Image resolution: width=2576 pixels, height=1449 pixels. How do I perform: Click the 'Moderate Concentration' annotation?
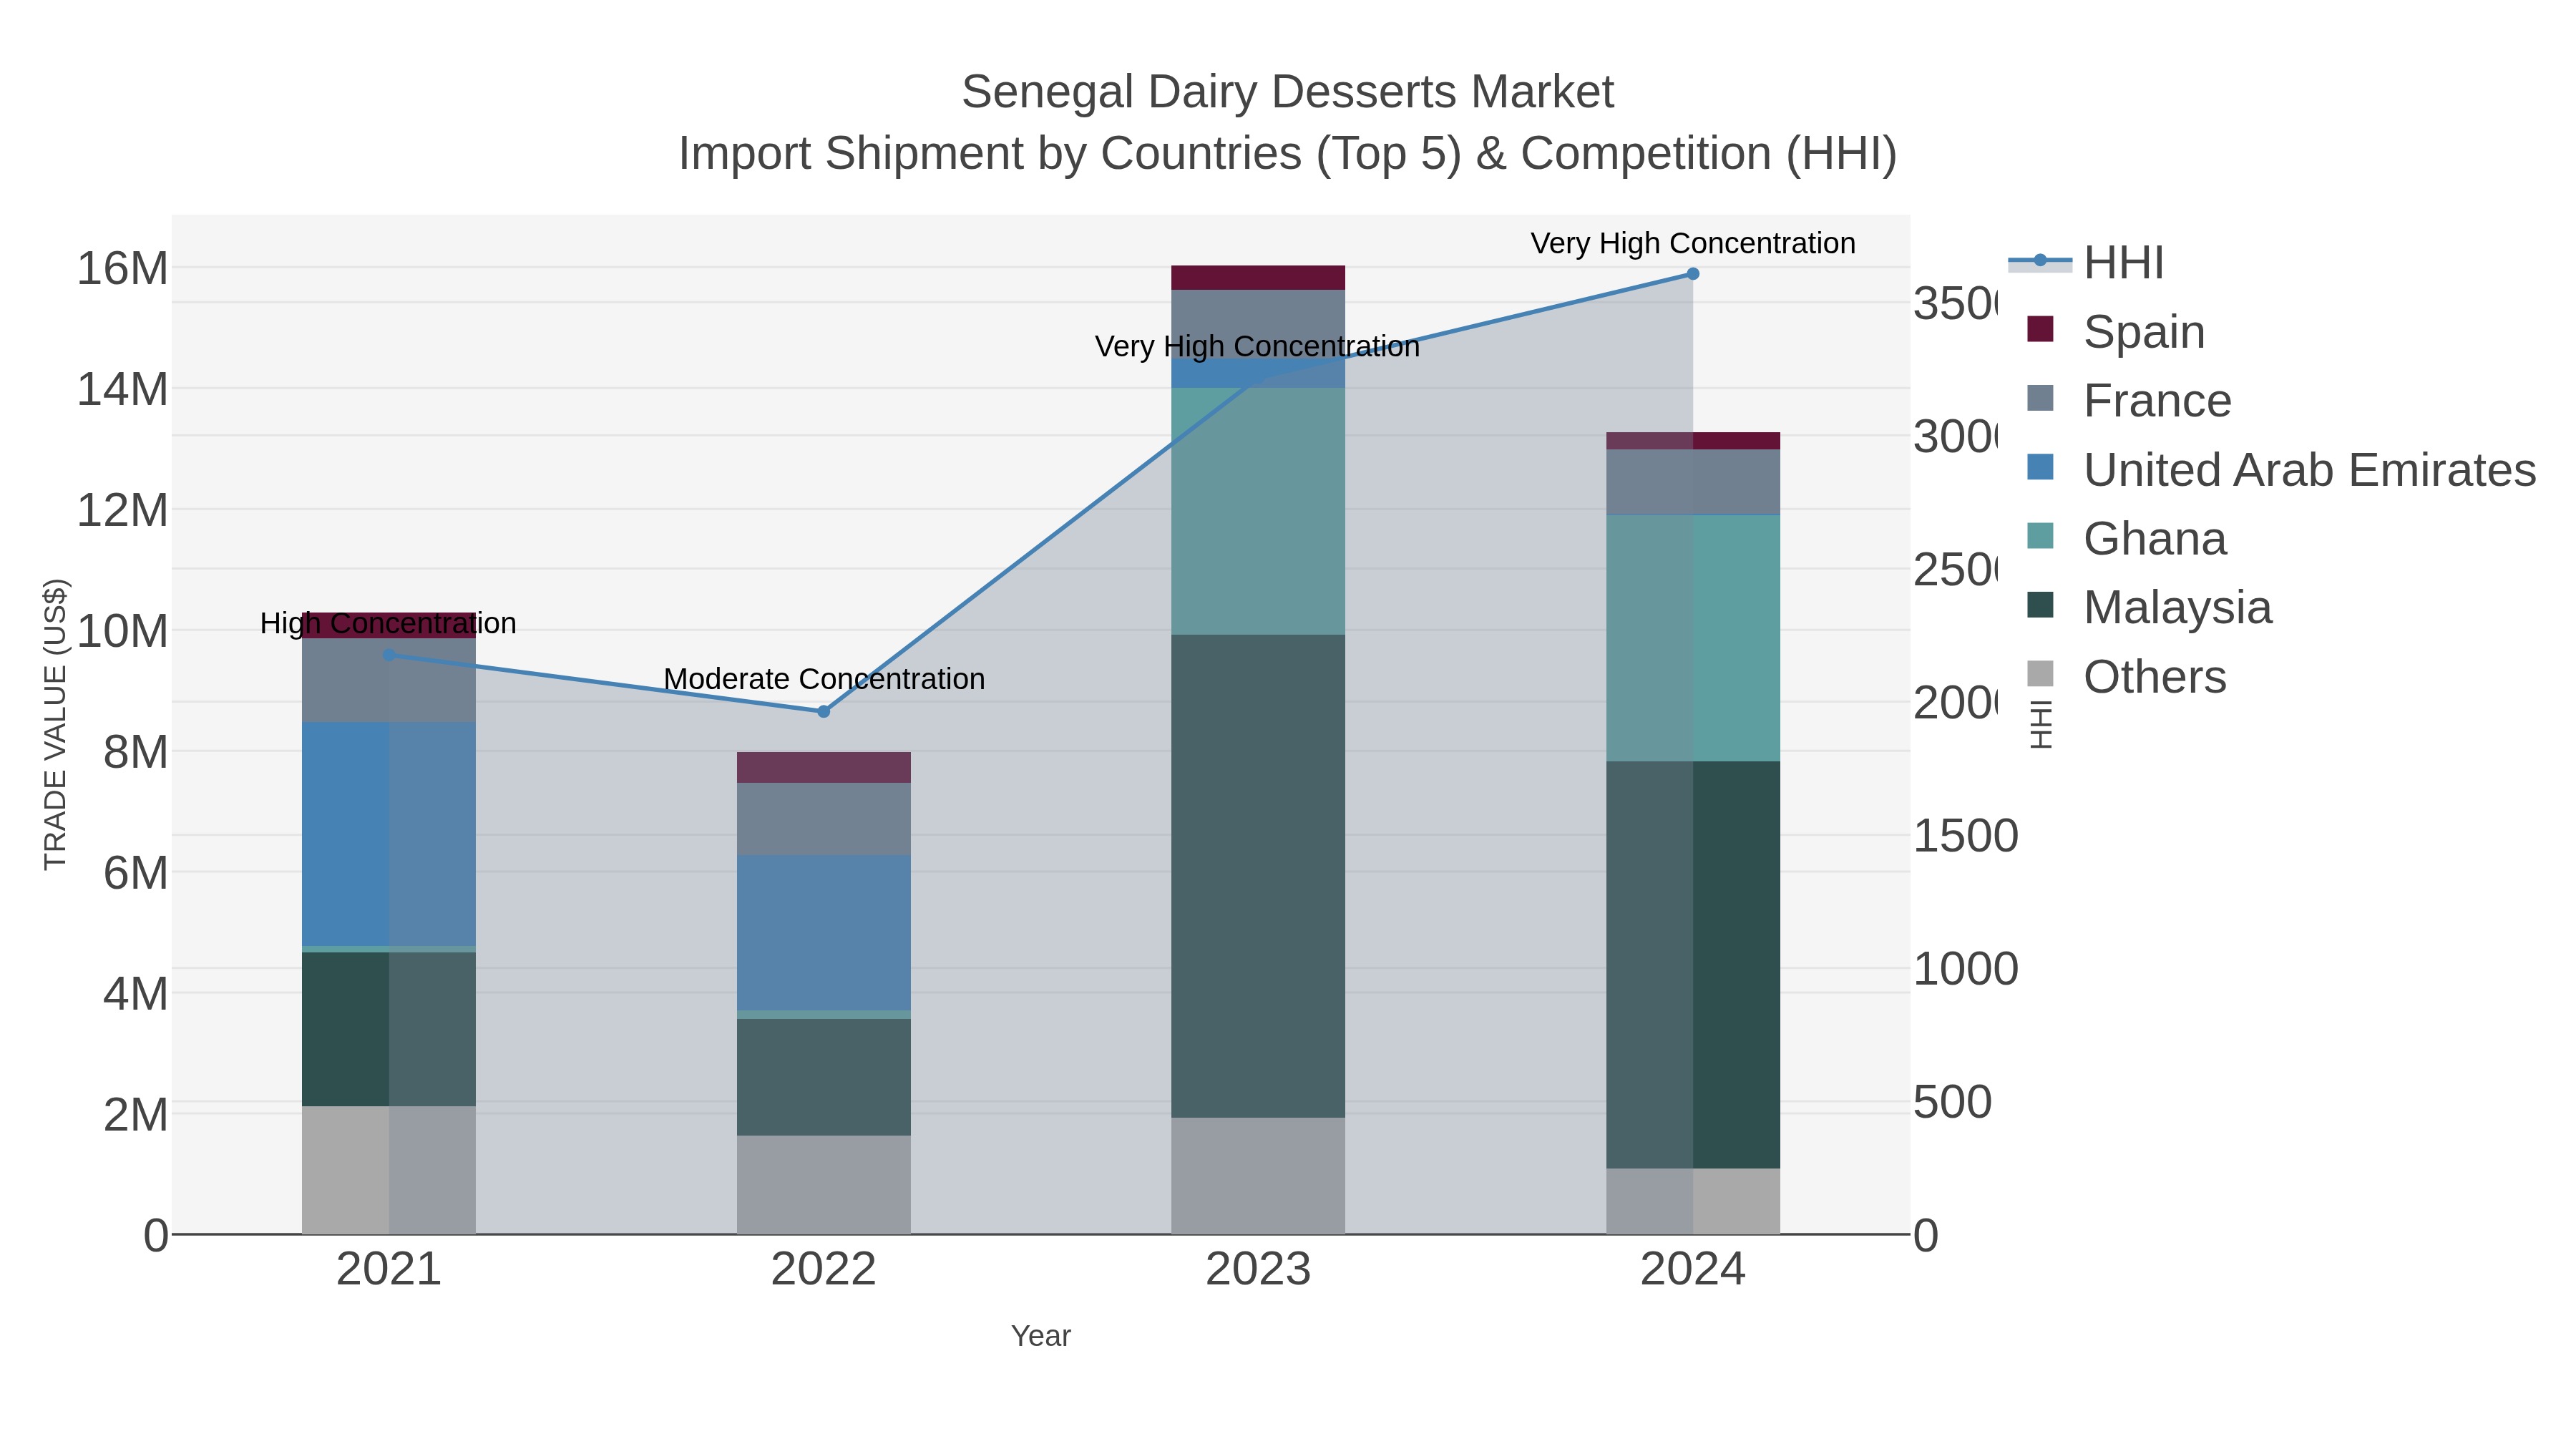(x=824, y=679)
